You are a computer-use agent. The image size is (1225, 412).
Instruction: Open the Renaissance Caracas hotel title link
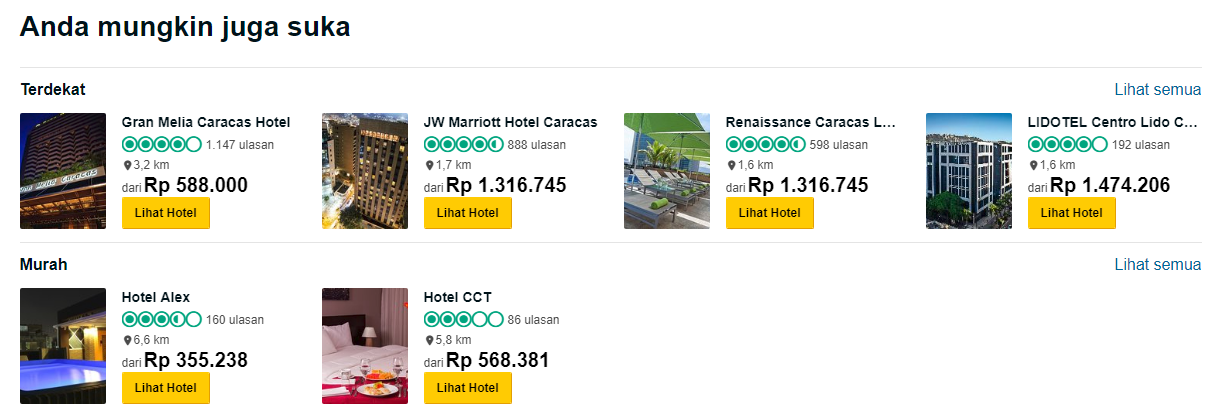click(810, 122)
